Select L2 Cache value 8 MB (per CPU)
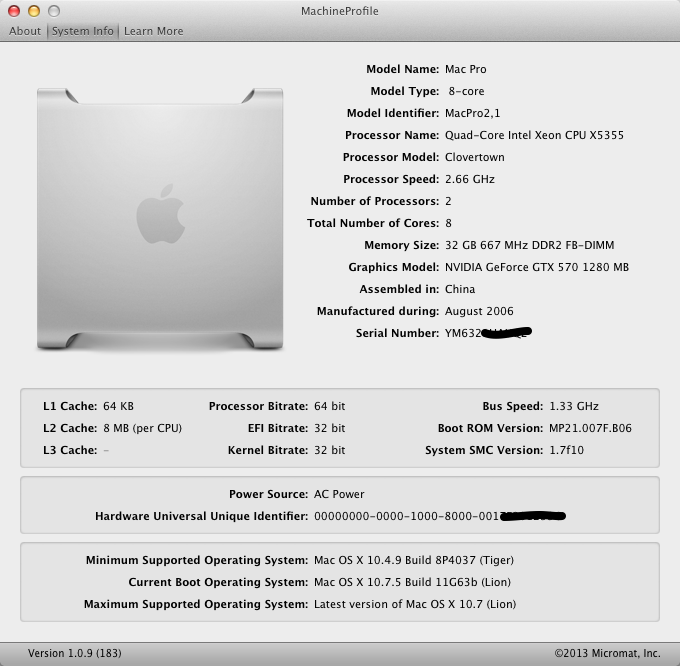 pyautogui.click(x=143, y=428)
